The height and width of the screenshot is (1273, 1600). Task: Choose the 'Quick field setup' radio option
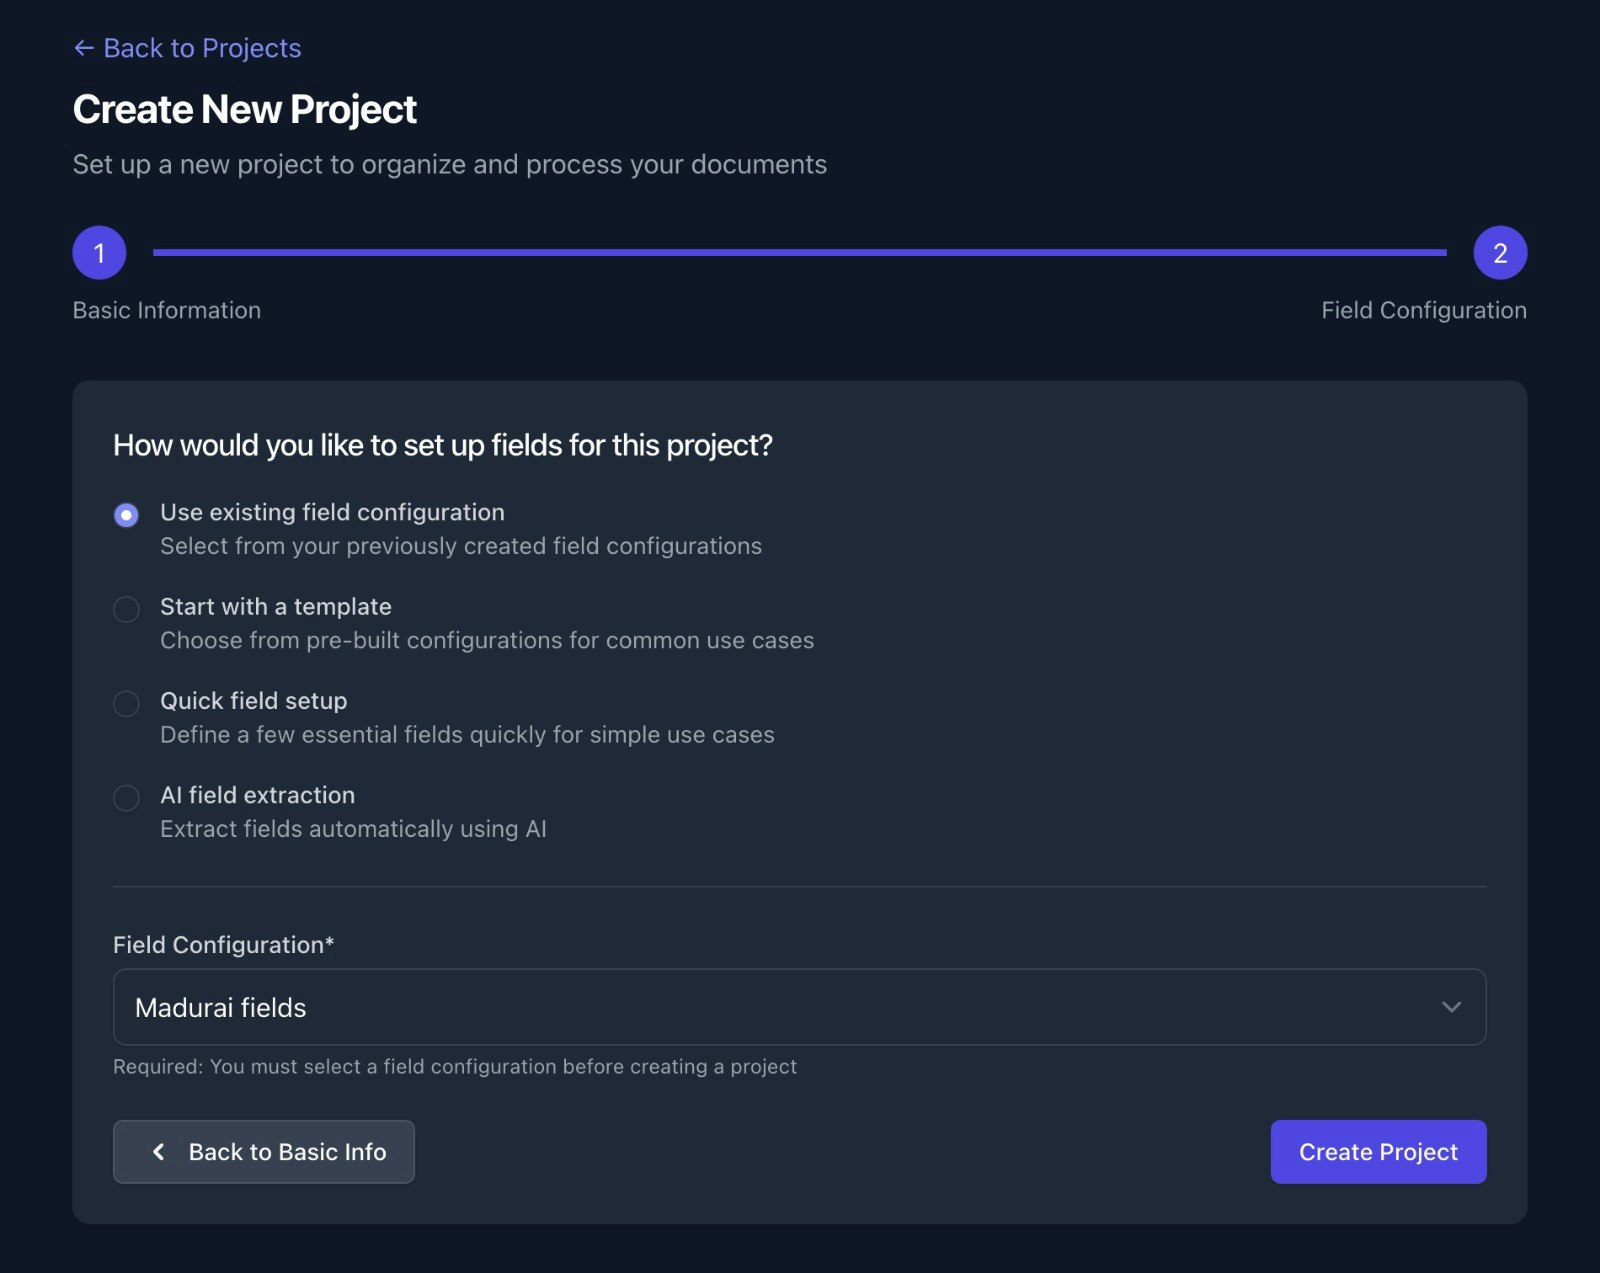126,703
